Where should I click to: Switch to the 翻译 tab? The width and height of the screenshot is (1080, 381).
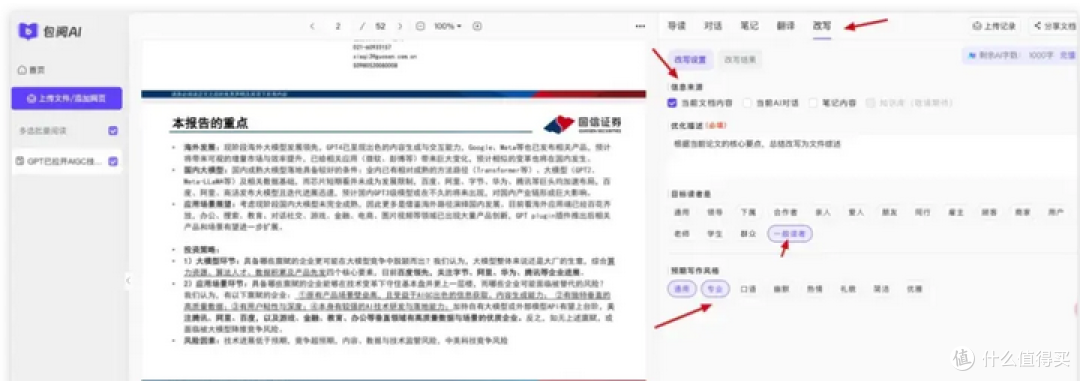point(786,26)
